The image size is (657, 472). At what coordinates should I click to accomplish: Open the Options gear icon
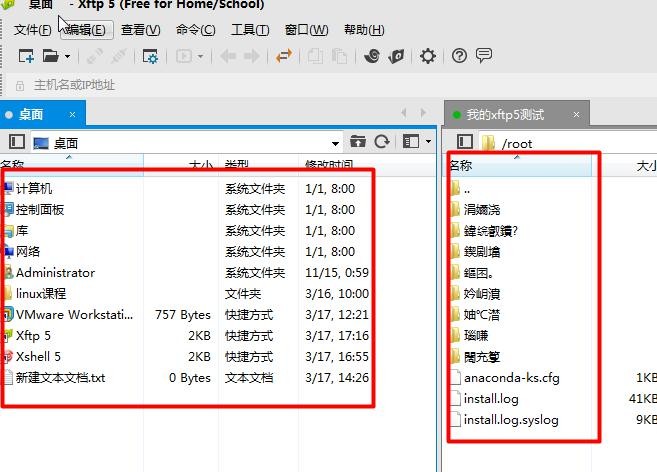click(428, 56)
